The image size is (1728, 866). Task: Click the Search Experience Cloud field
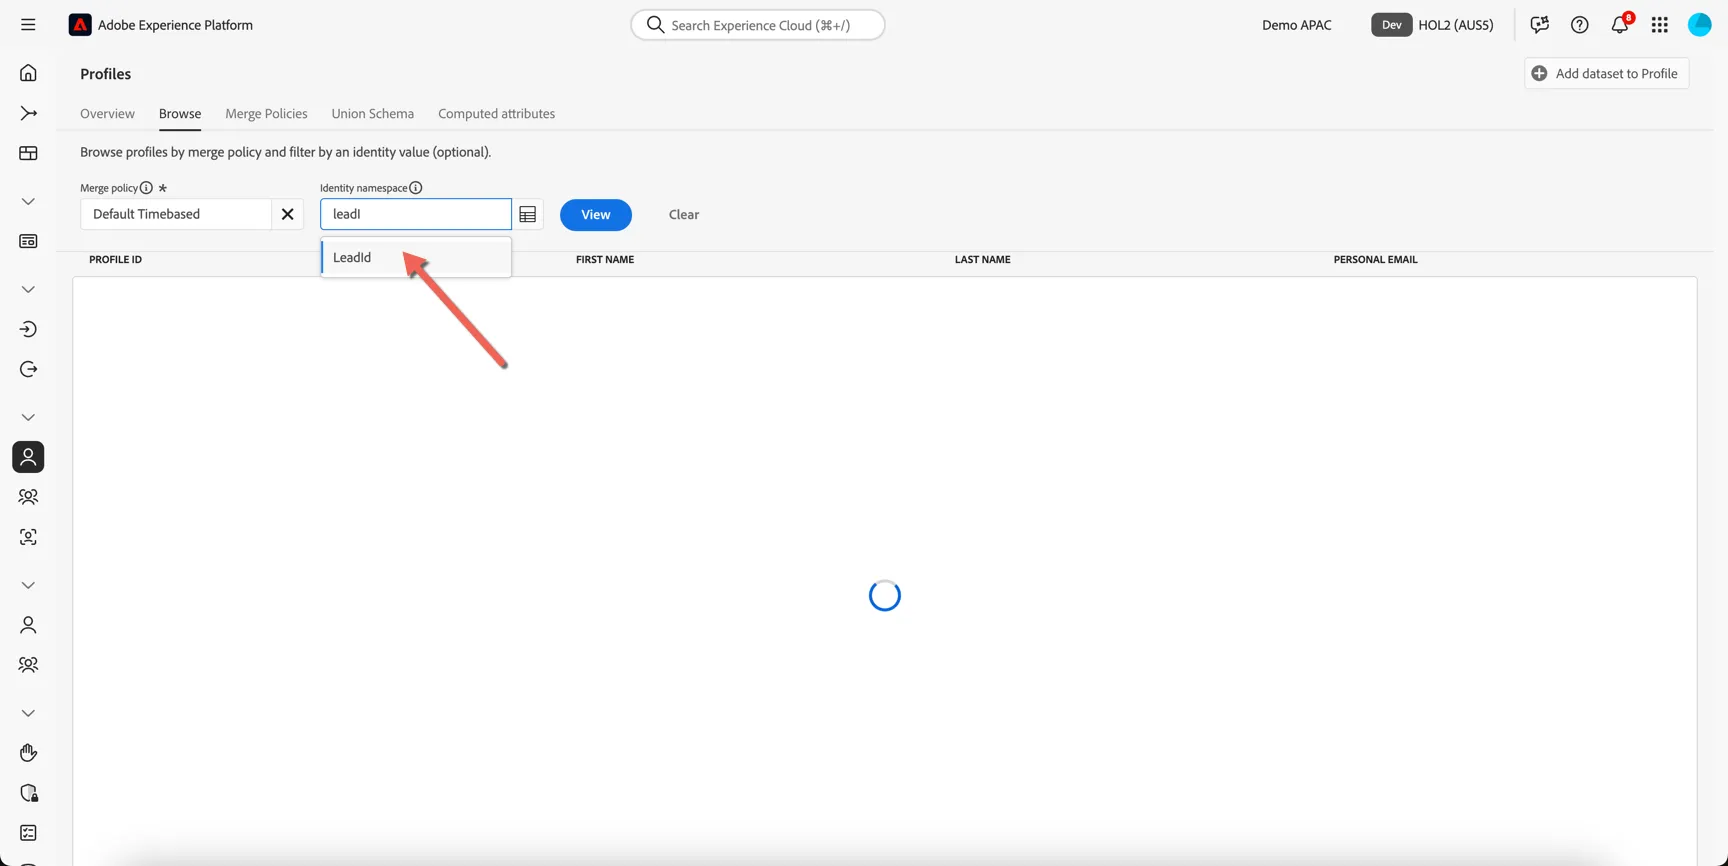(x=758, y=25)
